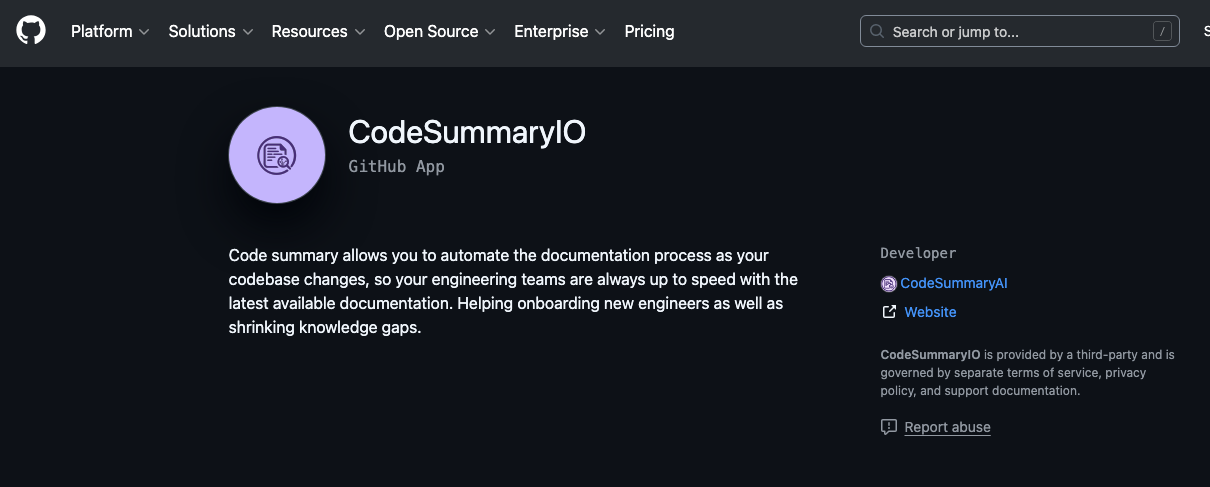Expand the Platform menu
Screen dimensions: 1210x487
110,31
